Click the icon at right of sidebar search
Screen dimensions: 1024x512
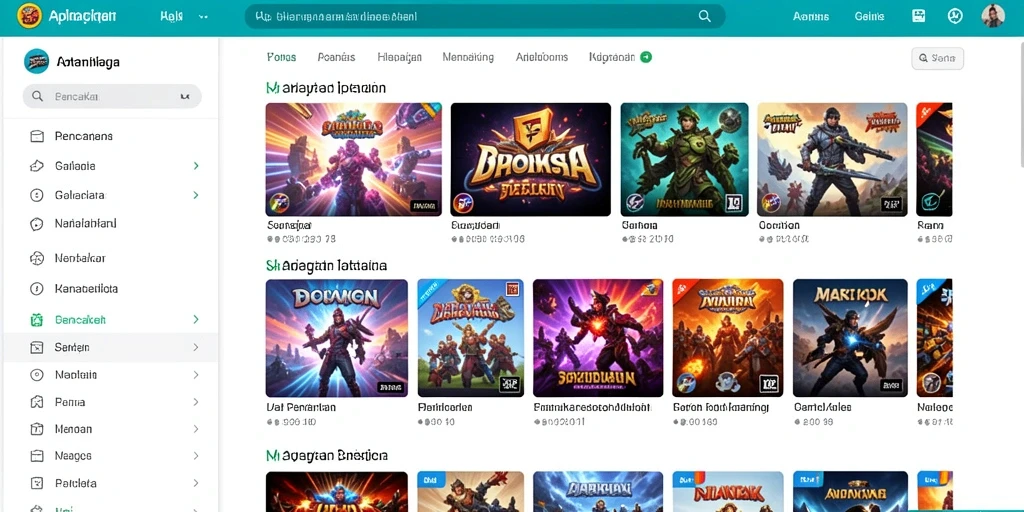(x=185, y=97)
